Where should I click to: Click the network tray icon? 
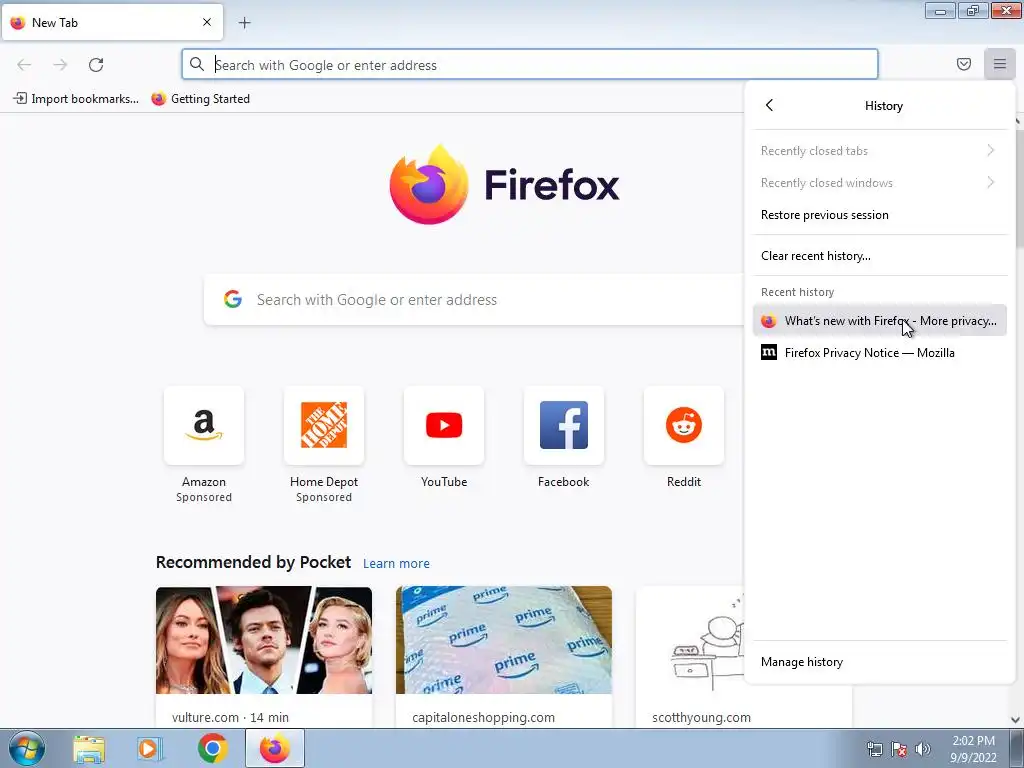click(874, 749)
